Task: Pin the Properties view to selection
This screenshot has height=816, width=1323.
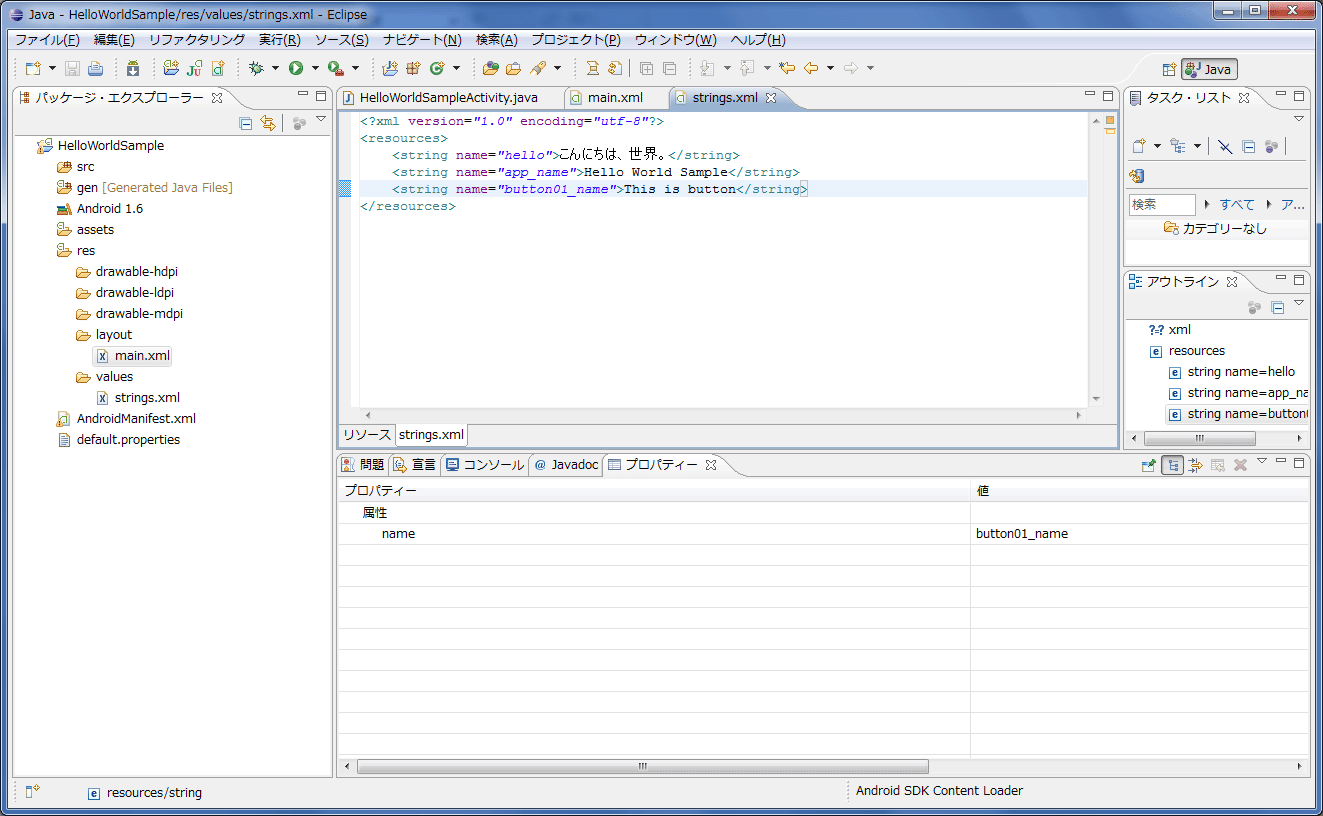Action: tap(1149, 465)
